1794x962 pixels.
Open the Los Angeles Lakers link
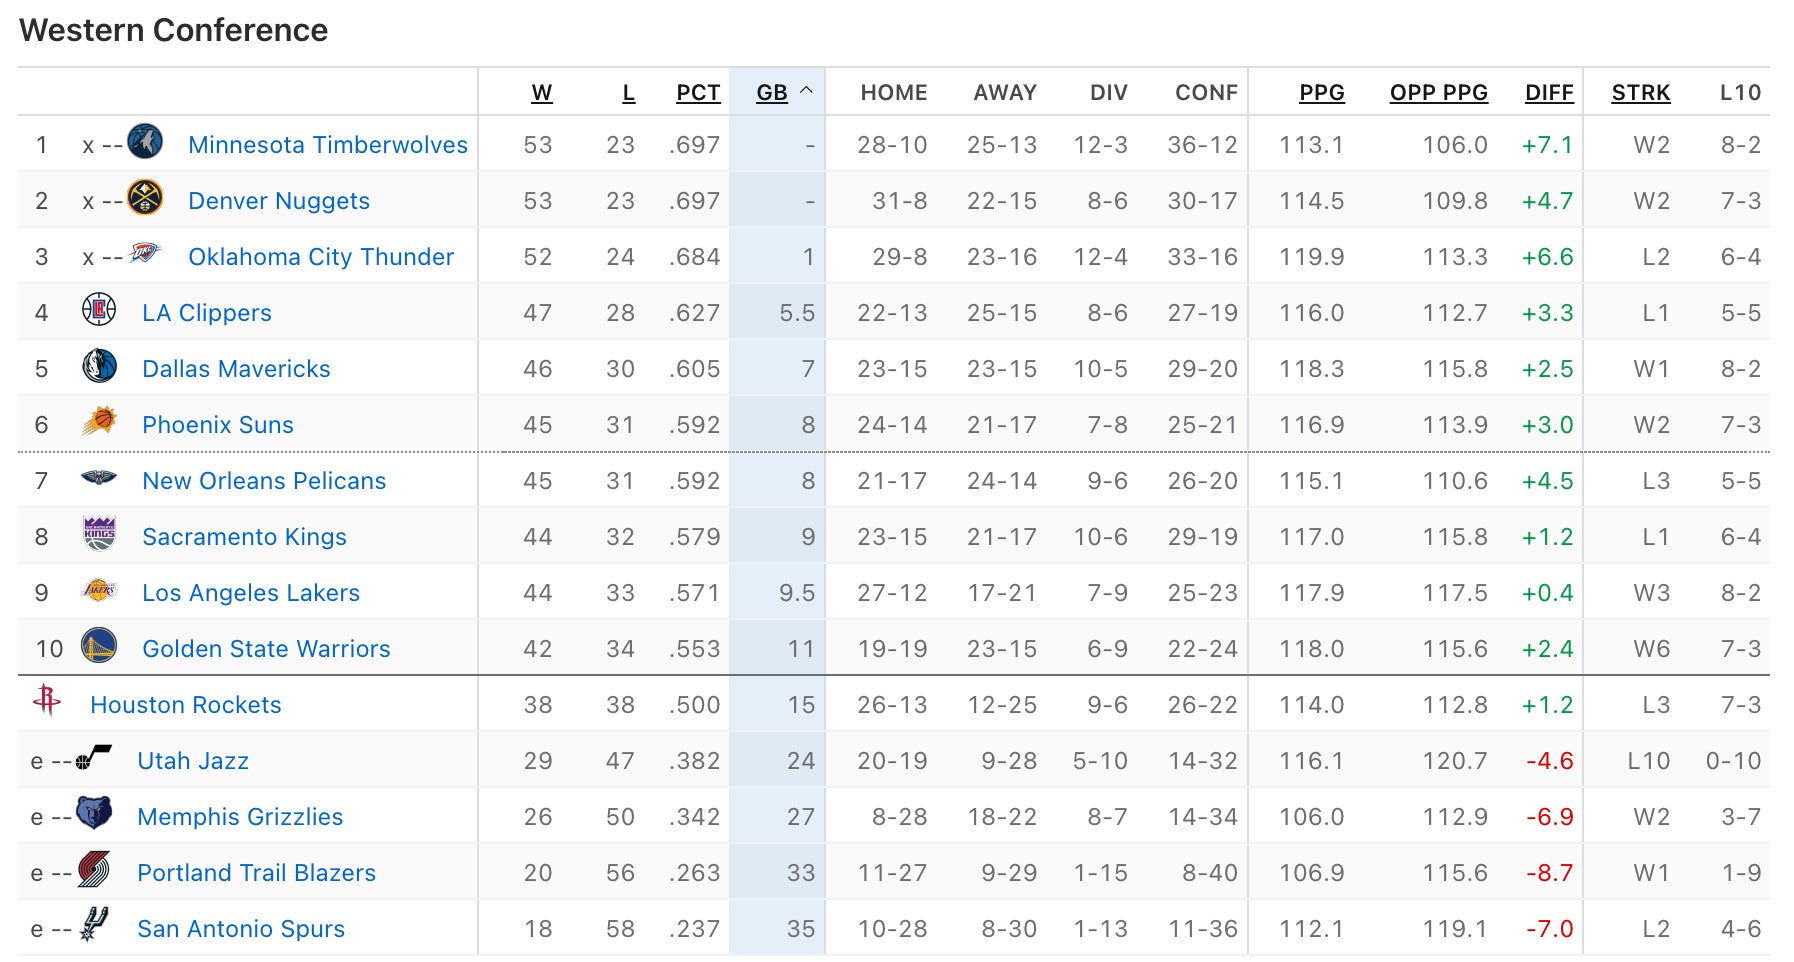pos(251,593)
